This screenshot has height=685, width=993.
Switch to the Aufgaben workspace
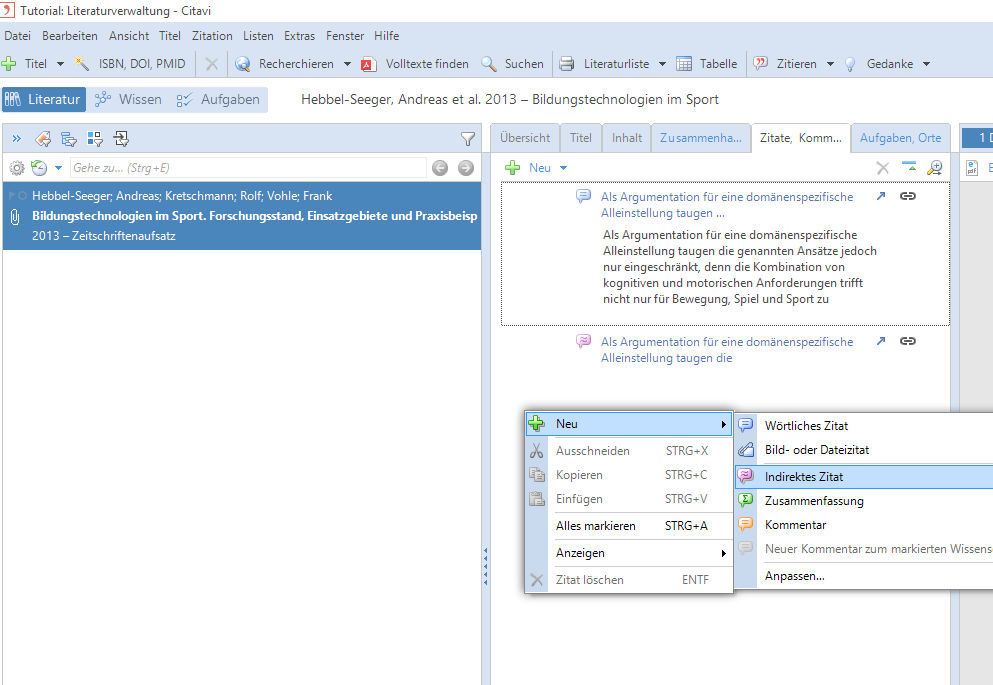coord(218,99)
